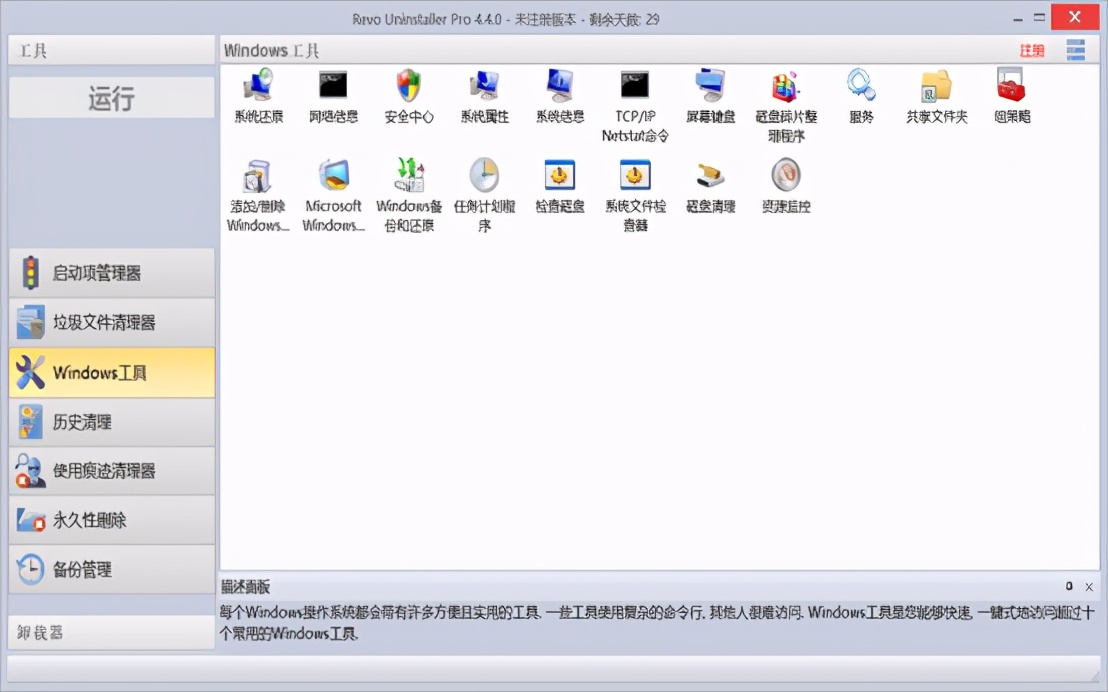Launch the TCP/IP Netstat command tool

click(633, 95)
